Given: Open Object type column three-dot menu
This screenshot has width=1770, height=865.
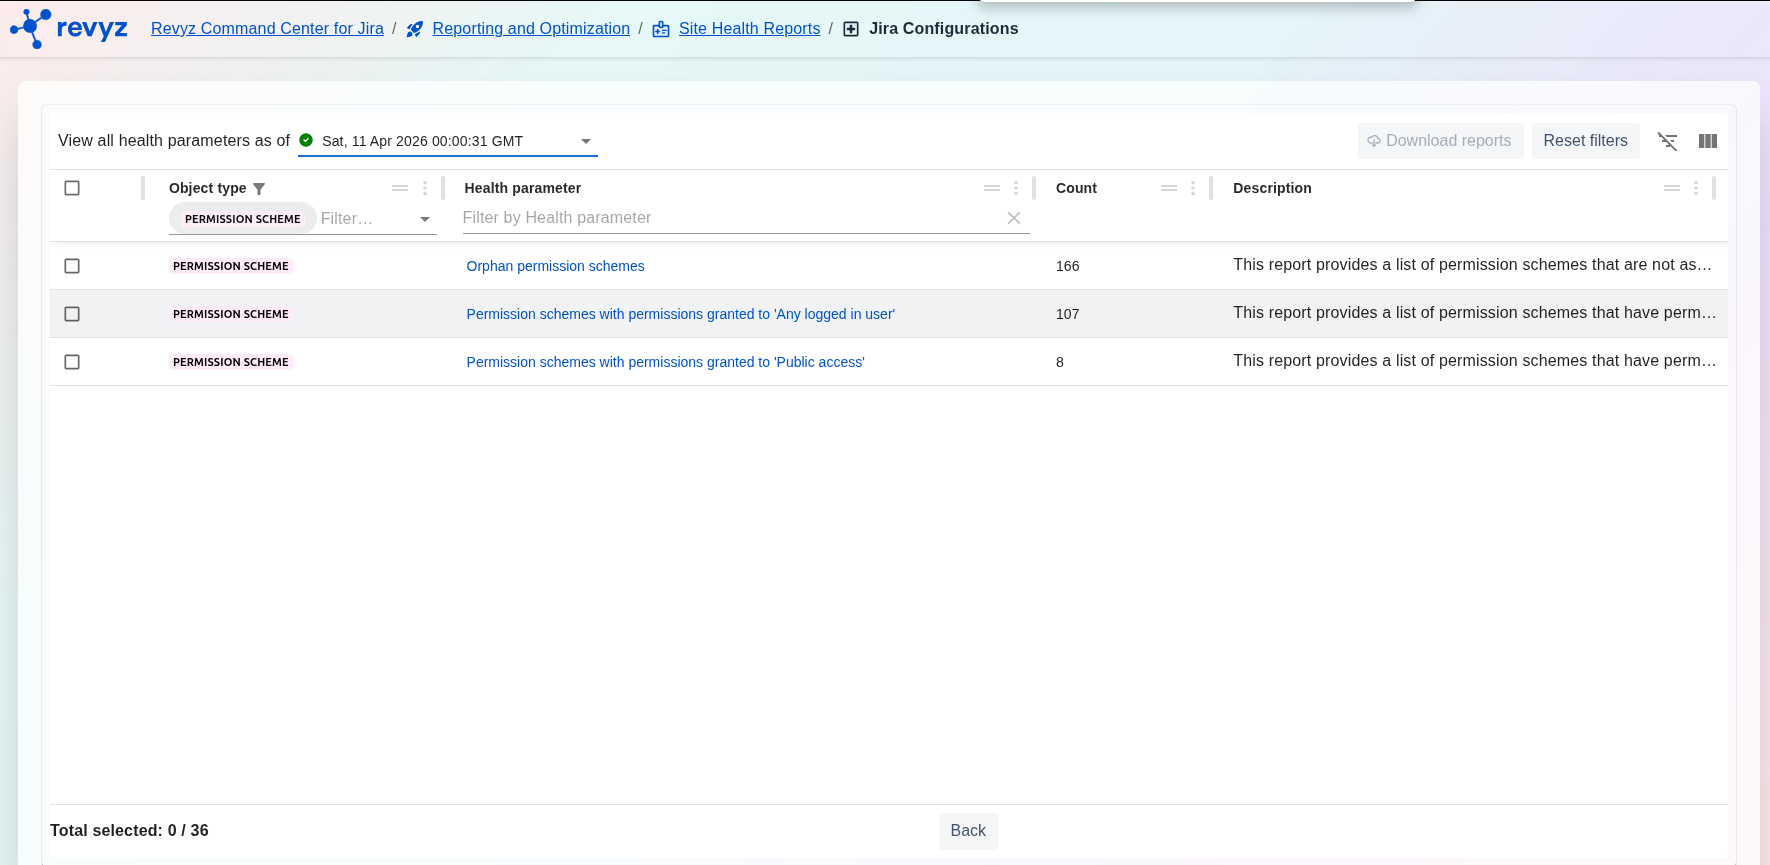Looking at the screenshot, I should click(425, 188).
